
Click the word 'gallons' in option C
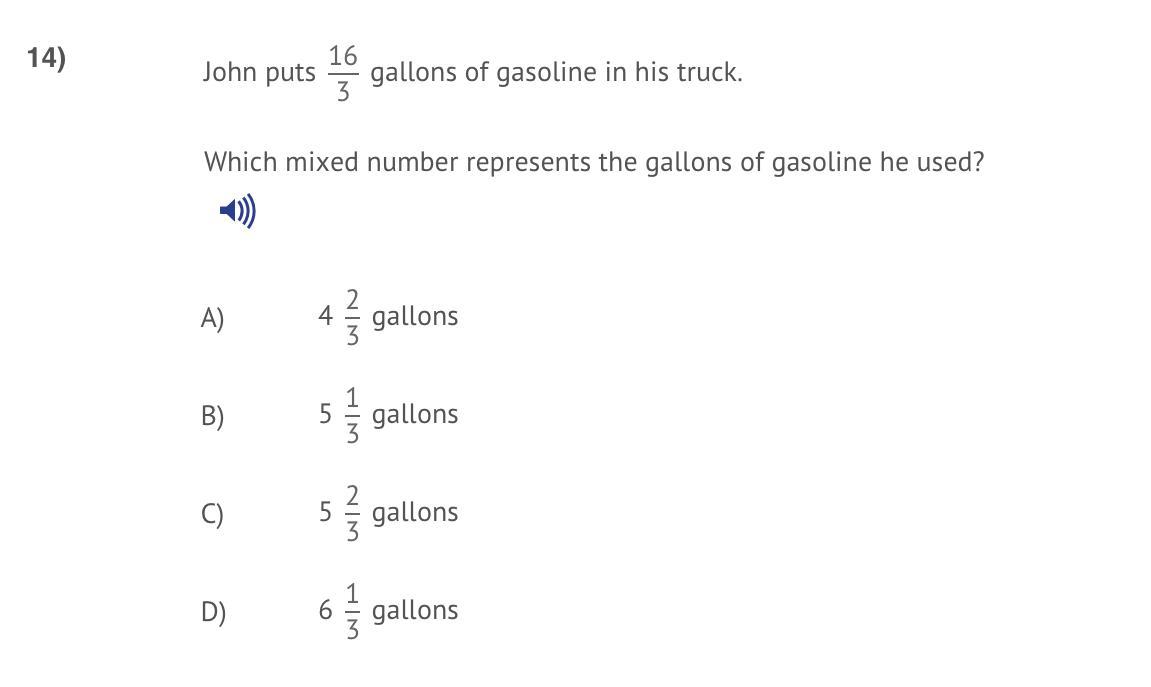point(415,512)
